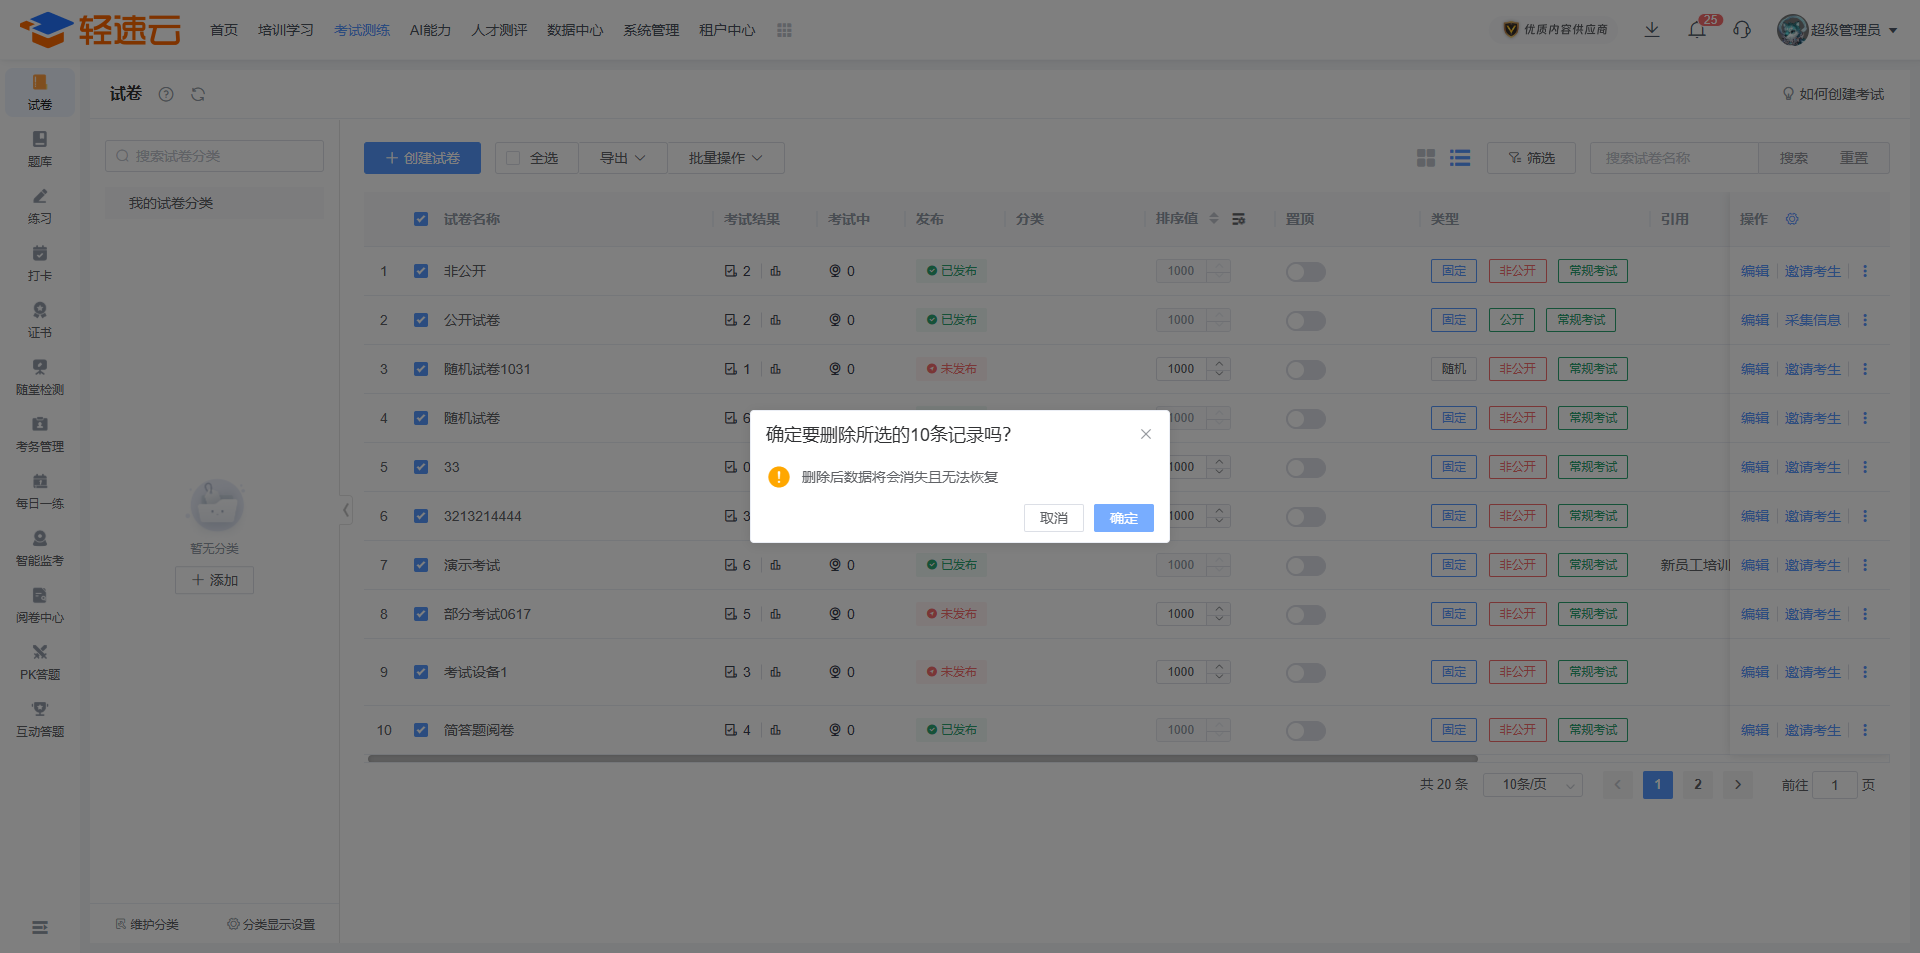Go to 数据中心 in top navigation
This screenshot has width=1920, height=953.
click(x=575, y=31)
